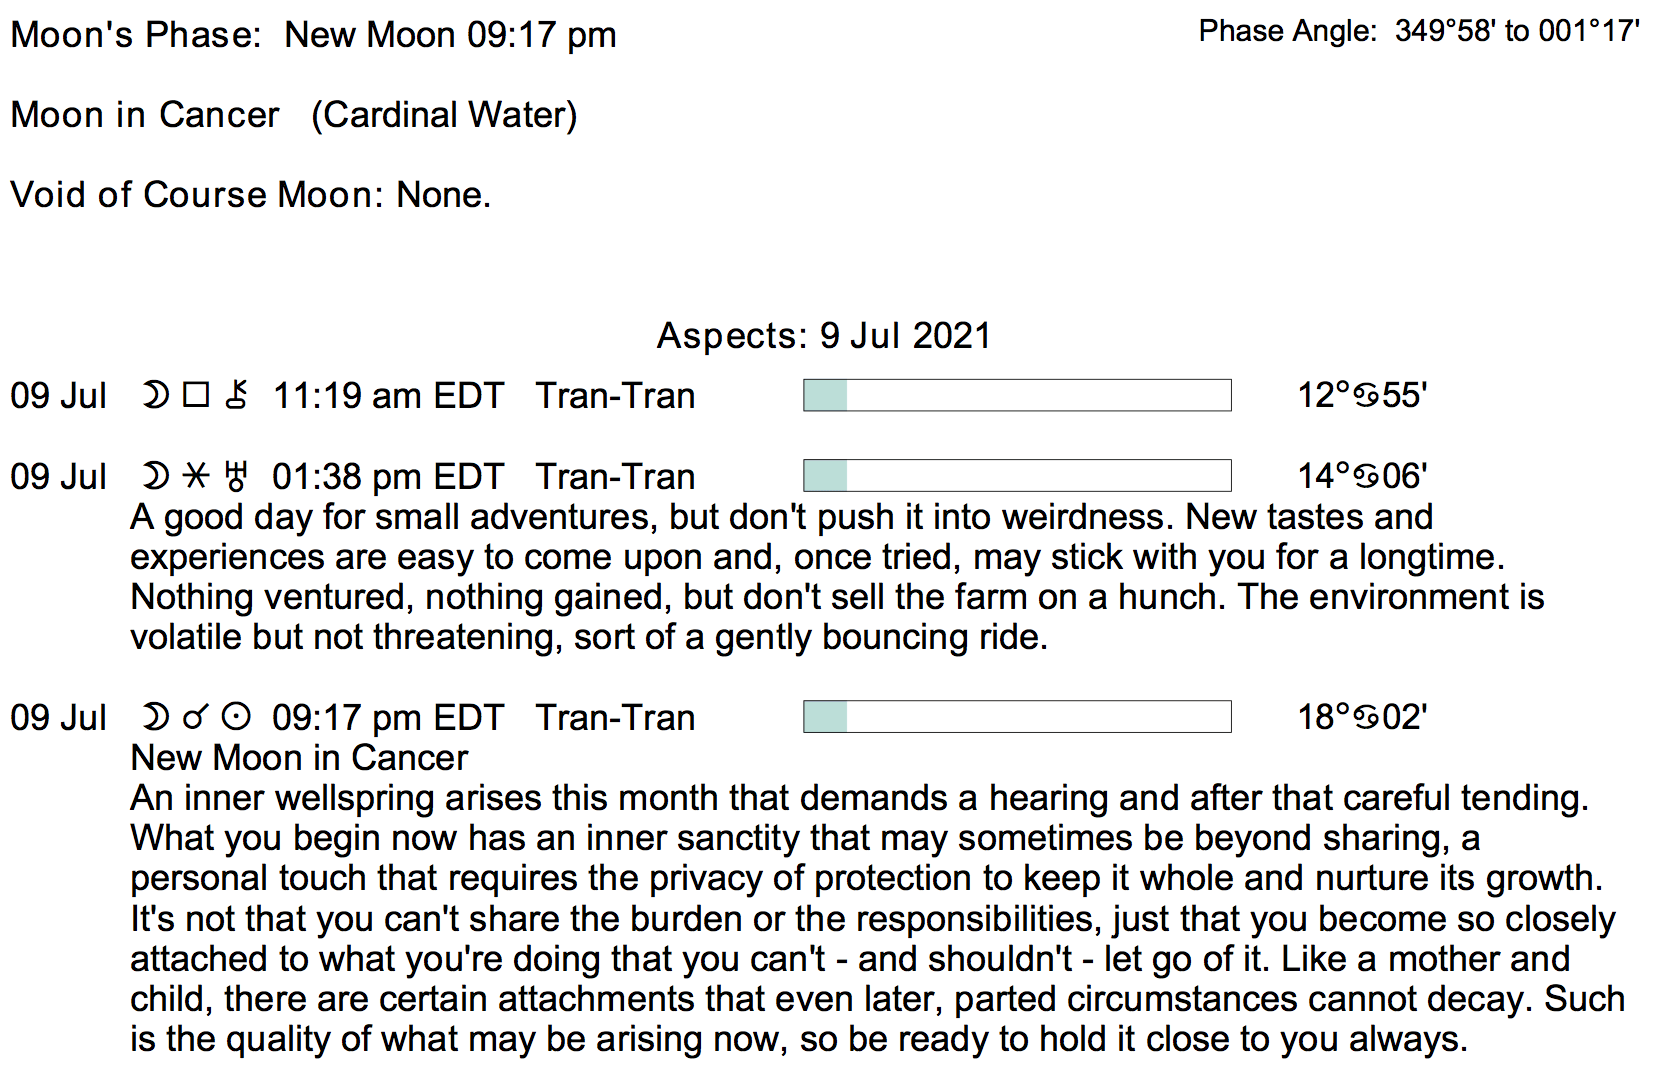Click the "Void of Course Moon: None." line
This screenshot has height=1080, width=1670.
pyautogui.click(x=250, y=195)
